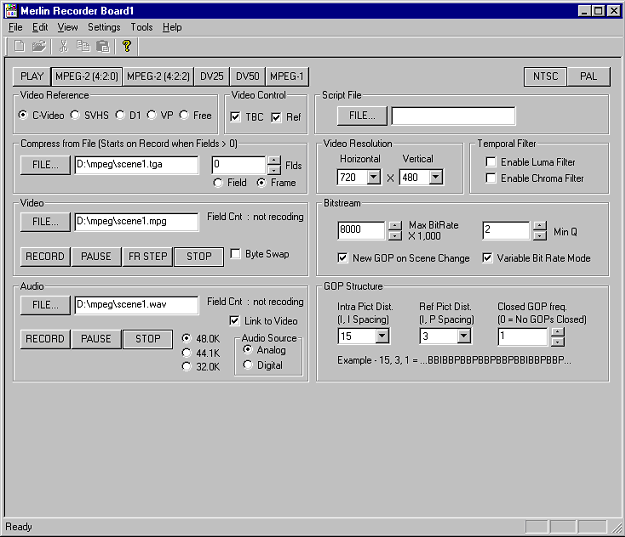The width and height of the screenshot is (625, 537).
Task: Increase Max BitRate with up arrow
Action: pos(395,226)
